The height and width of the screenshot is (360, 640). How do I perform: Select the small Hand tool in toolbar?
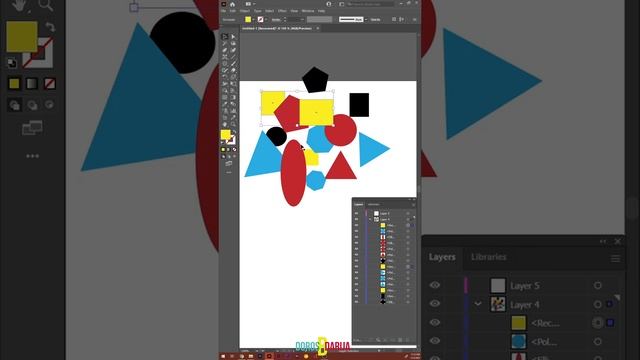tap(224, 124)
